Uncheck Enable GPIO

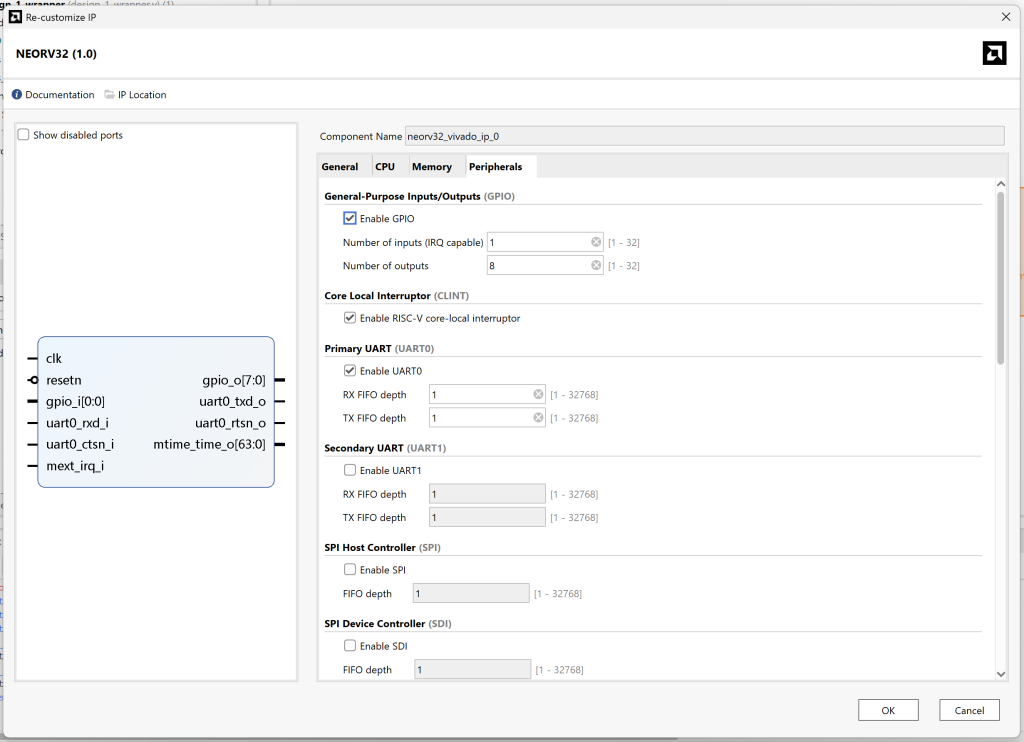[350, 218]
